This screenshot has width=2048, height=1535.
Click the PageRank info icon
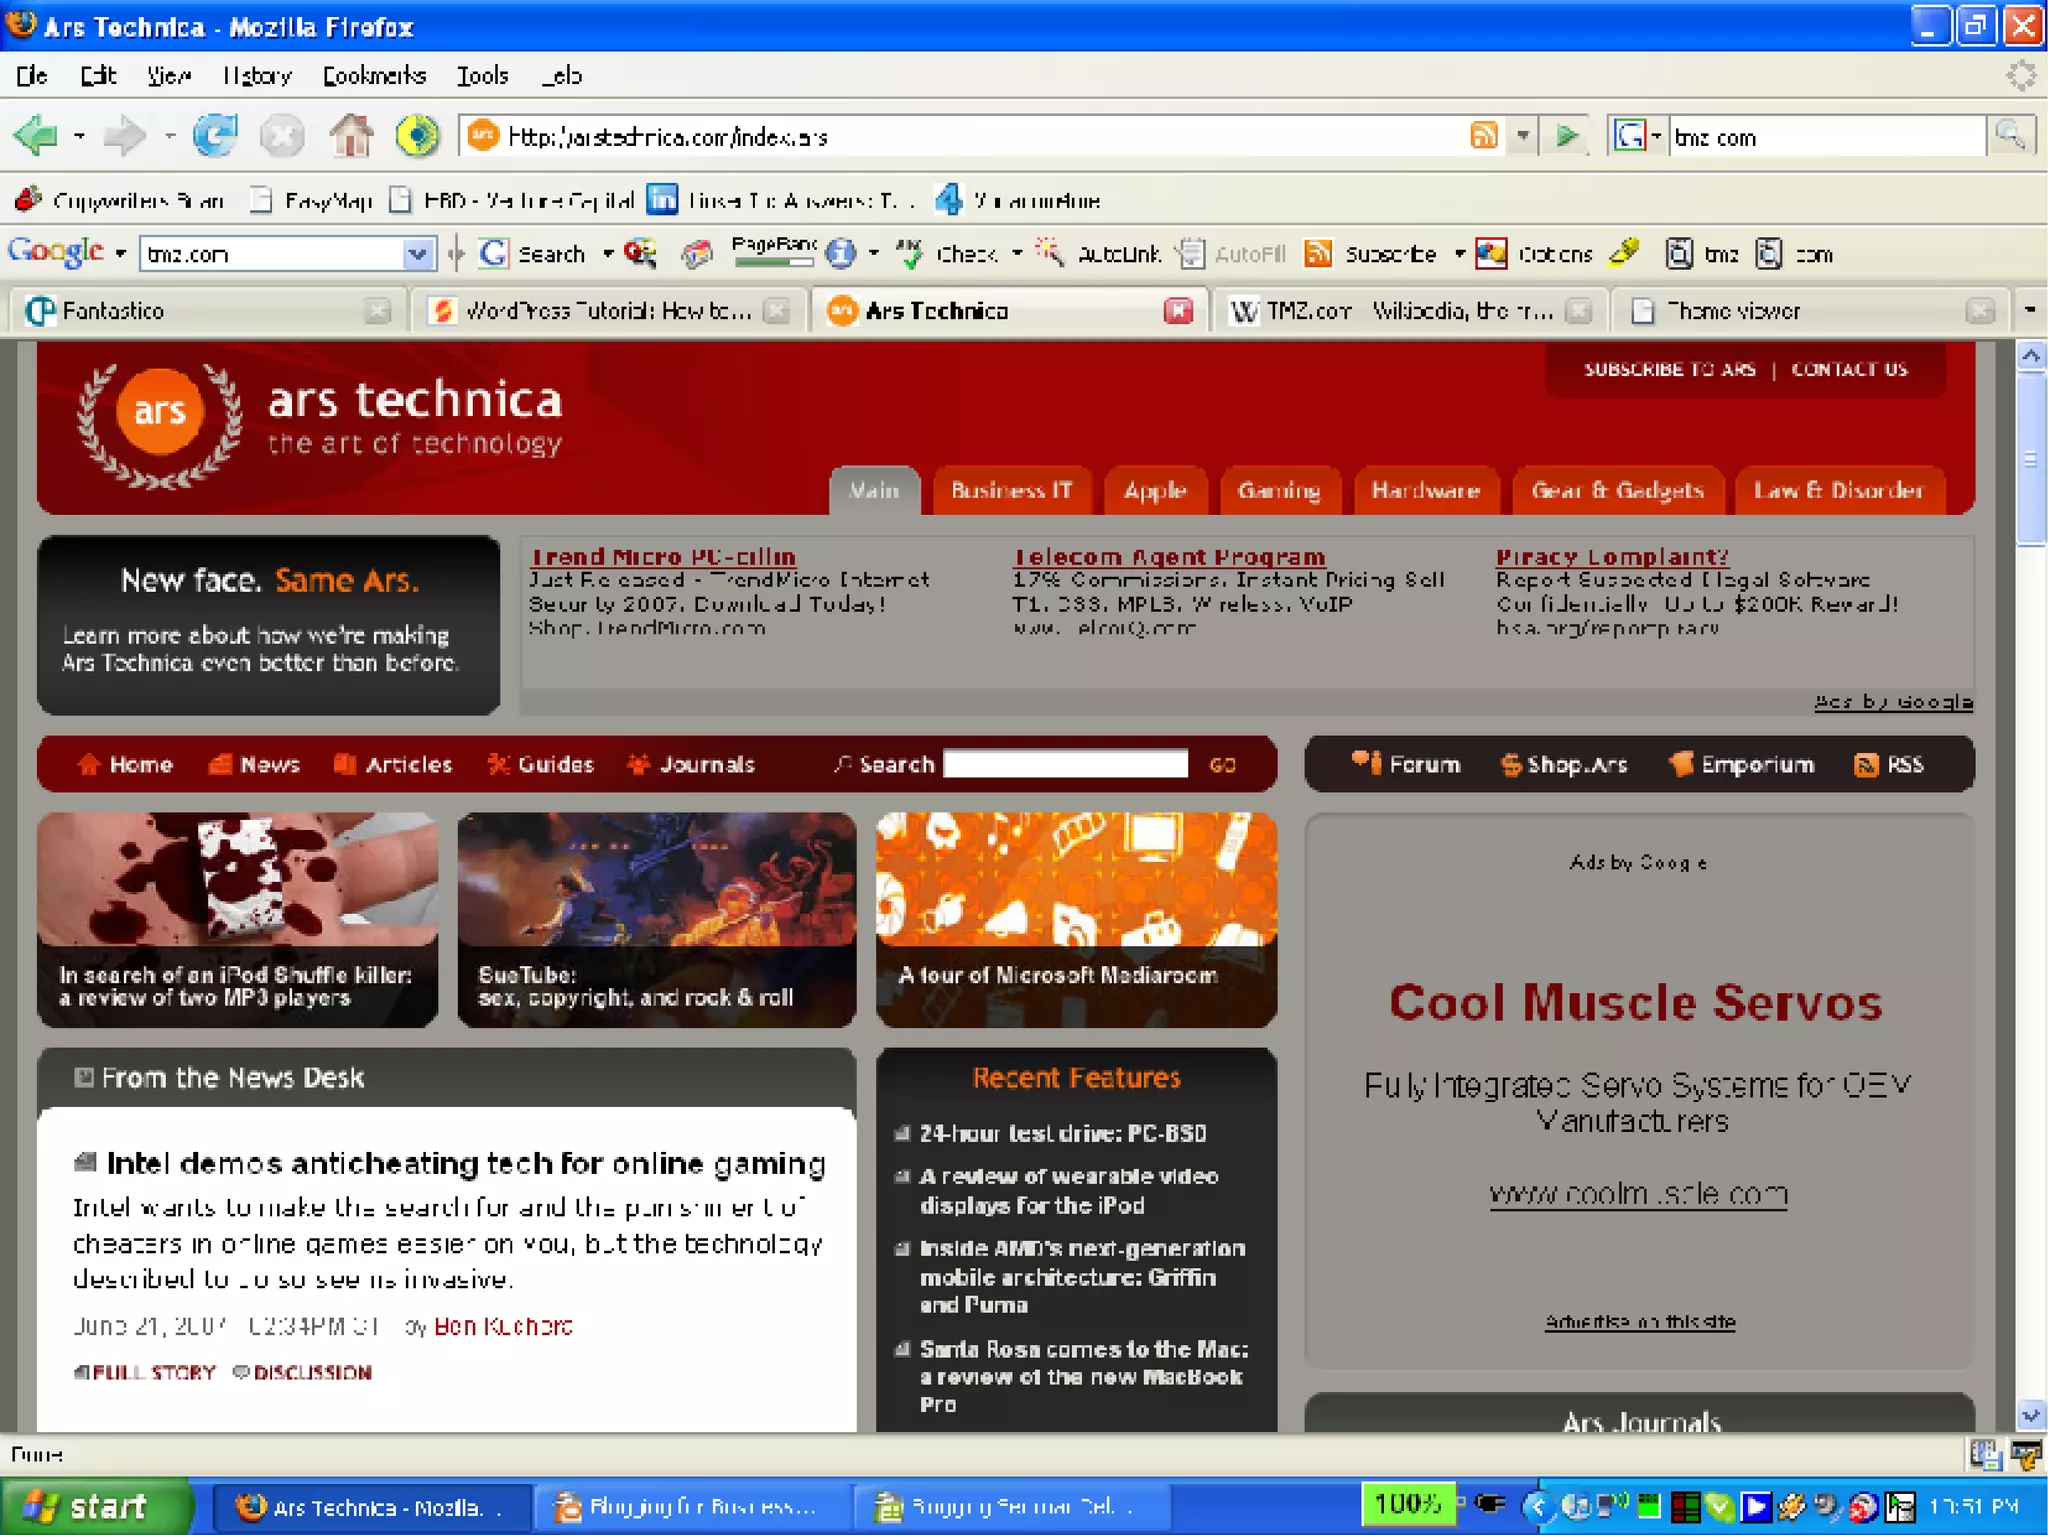841,254
